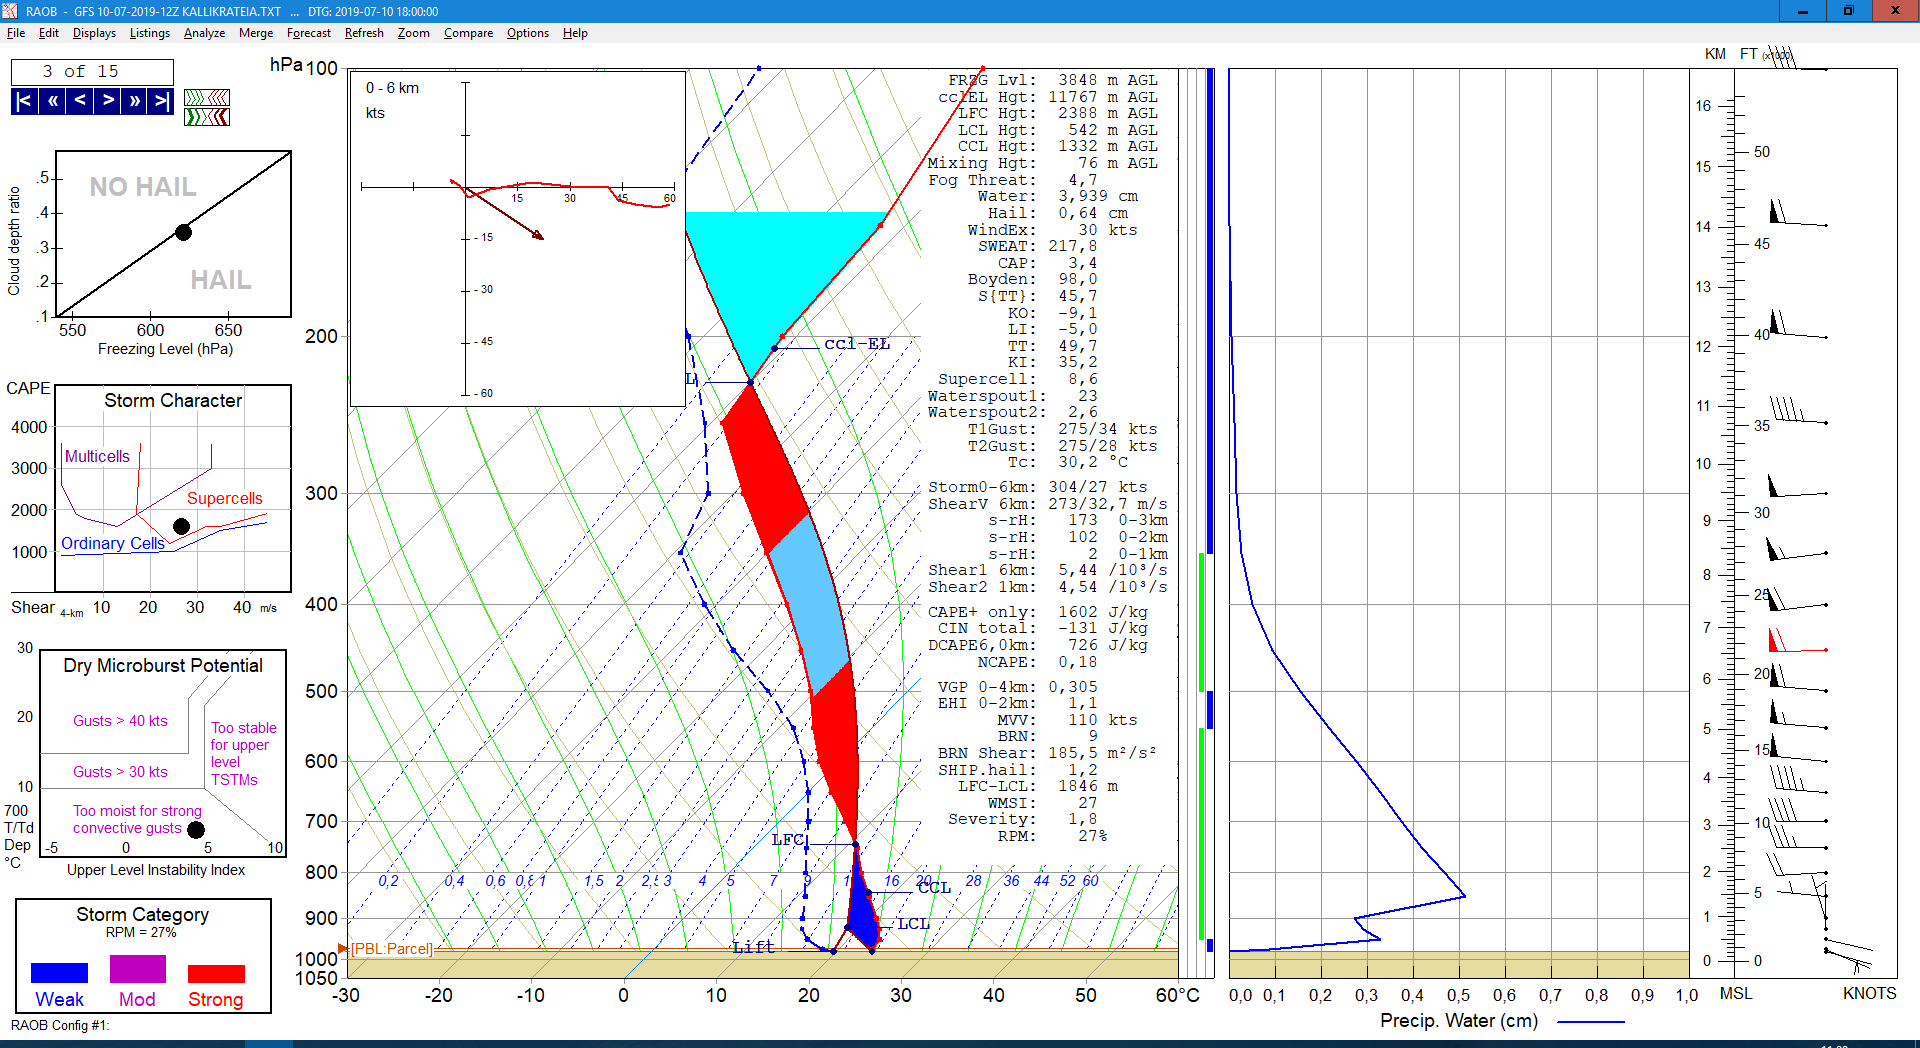Screen dimensions: 1920x1048
Task: Open the File menu
Action: (16, 33)
